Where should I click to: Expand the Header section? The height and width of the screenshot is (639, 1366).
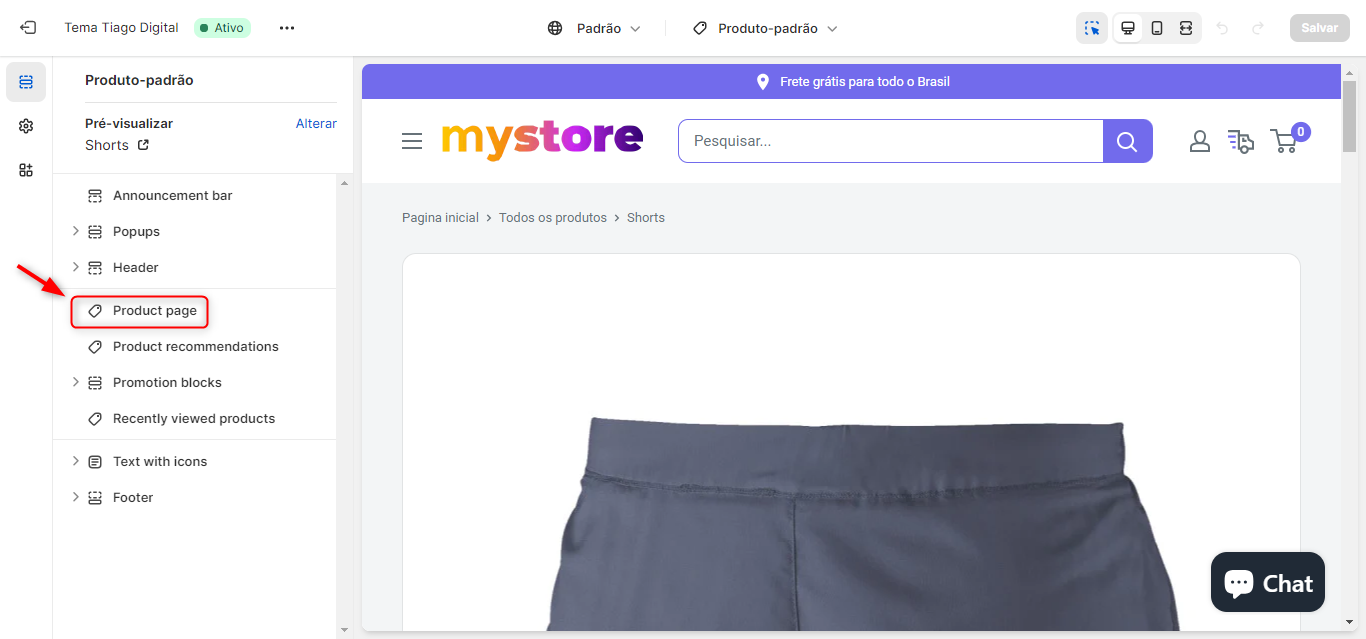(75, 267)
